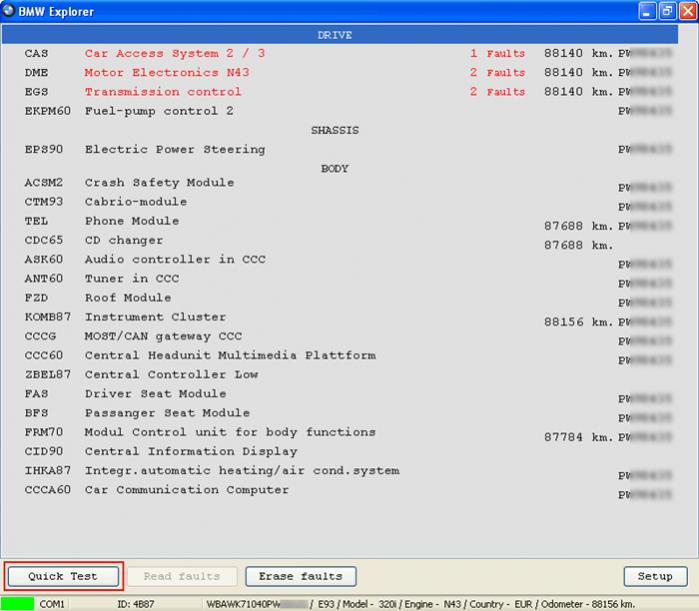The height and width of the screenshot is (611, 699).
Task: Minimize the BMW Explorer window
Action: [x=647, y=11]
